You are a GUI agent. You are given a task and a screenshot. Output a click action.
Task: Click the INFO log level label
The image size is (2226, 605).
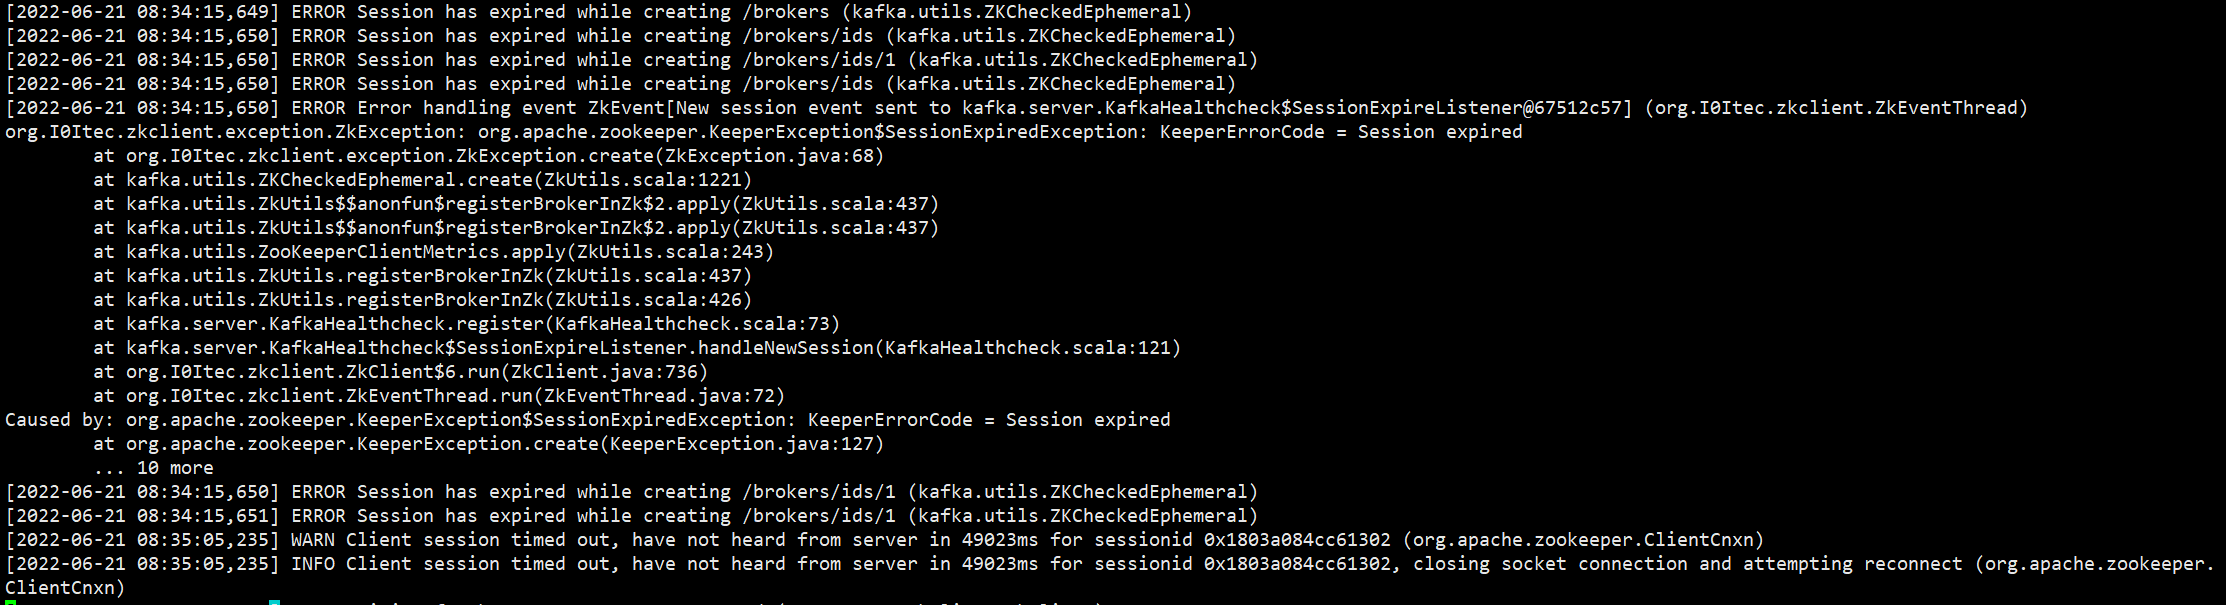click(313, 564)
